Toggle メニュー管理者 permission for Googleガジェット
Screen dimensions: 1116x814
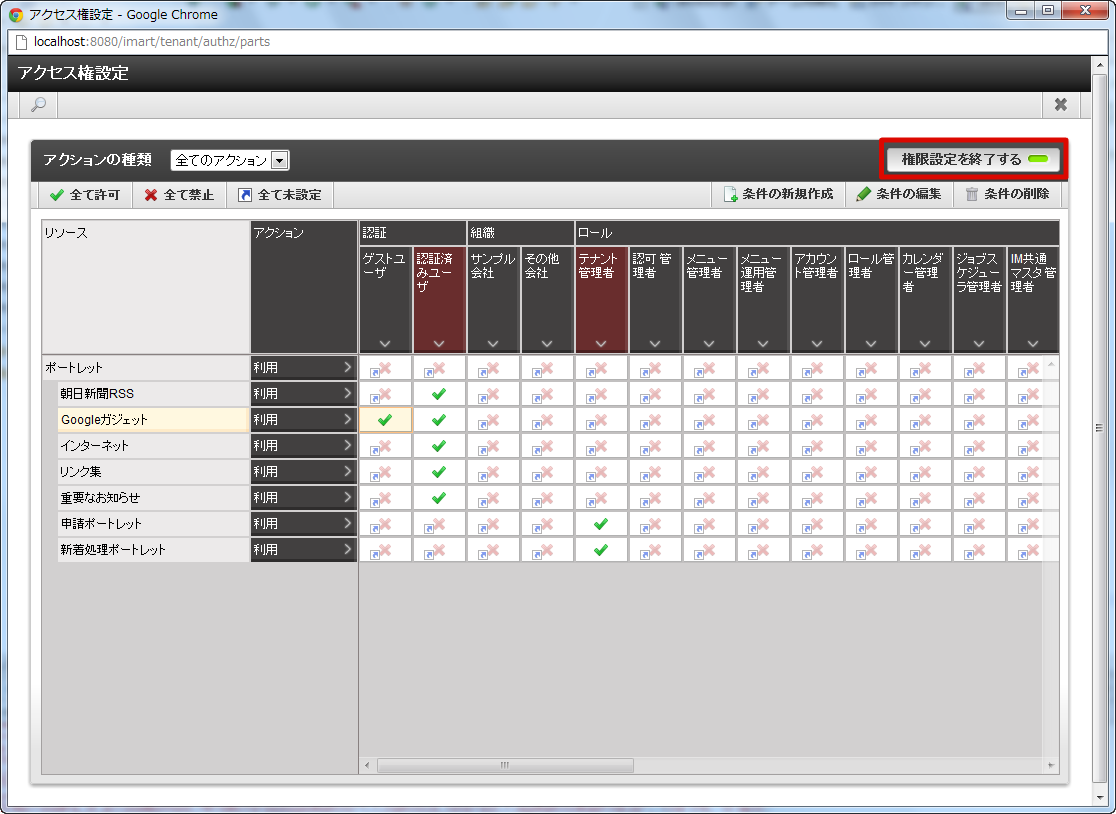tap(709, 420)
